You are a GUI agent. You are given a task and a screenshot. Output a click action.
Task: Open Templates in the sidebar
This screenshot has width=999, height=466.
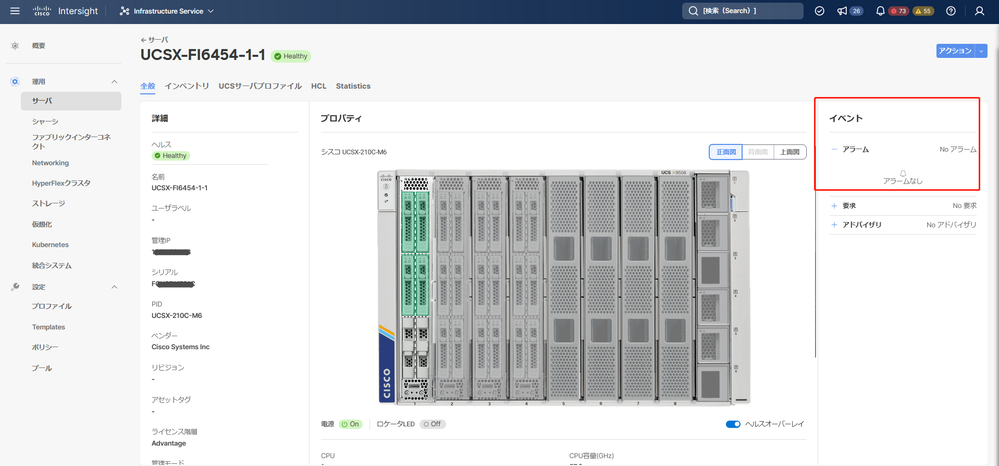[48, 327]
